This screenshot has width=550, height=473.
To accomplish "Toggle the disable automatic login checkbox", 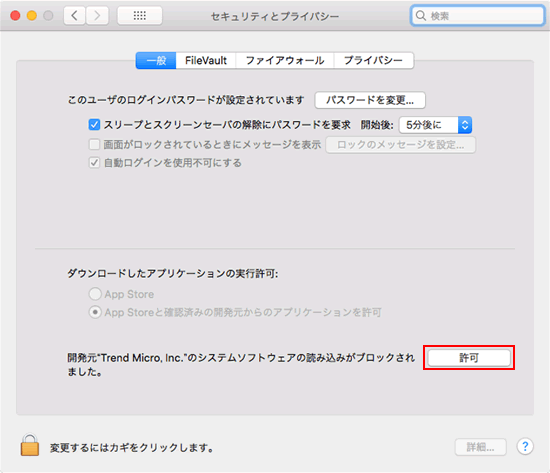I will tap(94, 163).
